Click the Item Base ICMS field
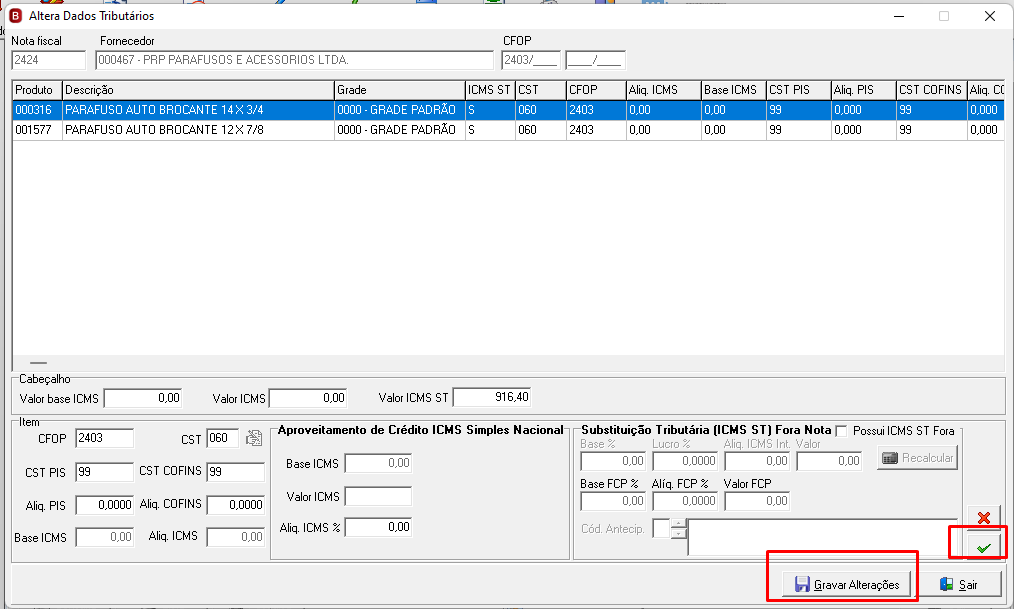The image size is (1014, 609). click(x=105, y=537)
